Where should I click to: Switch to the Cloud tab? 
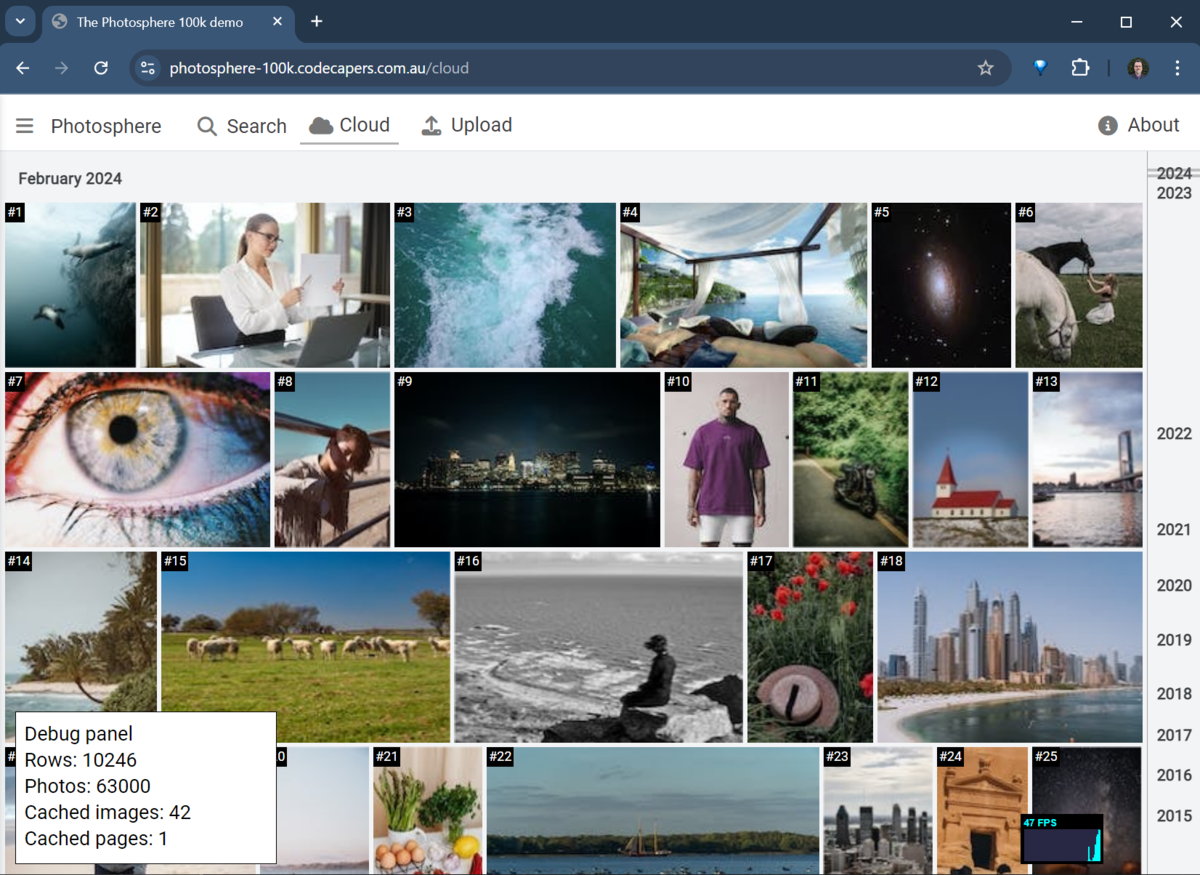click(349, 126)
